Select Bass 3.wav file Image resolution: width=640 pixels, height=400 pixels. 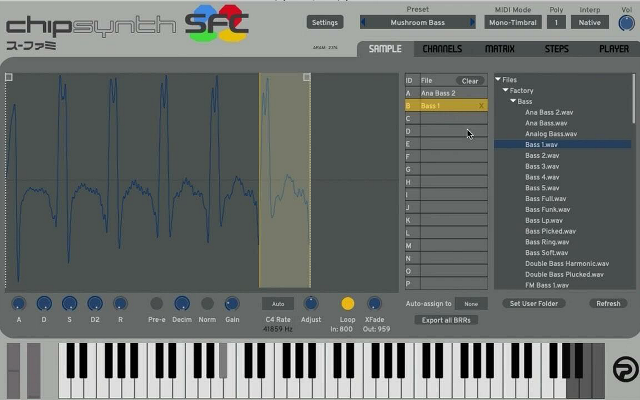pyautogui.click(x=542, y=167)
